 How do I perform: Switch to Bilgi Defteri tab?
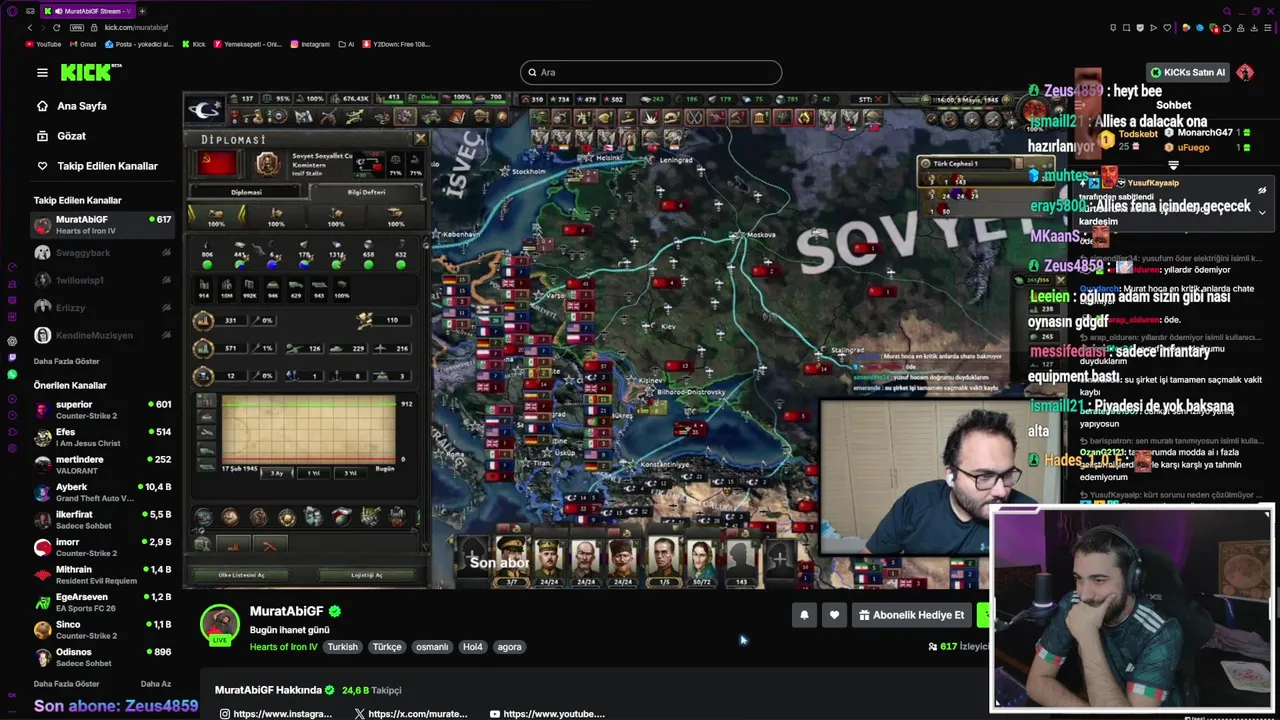tap(366, 192)
